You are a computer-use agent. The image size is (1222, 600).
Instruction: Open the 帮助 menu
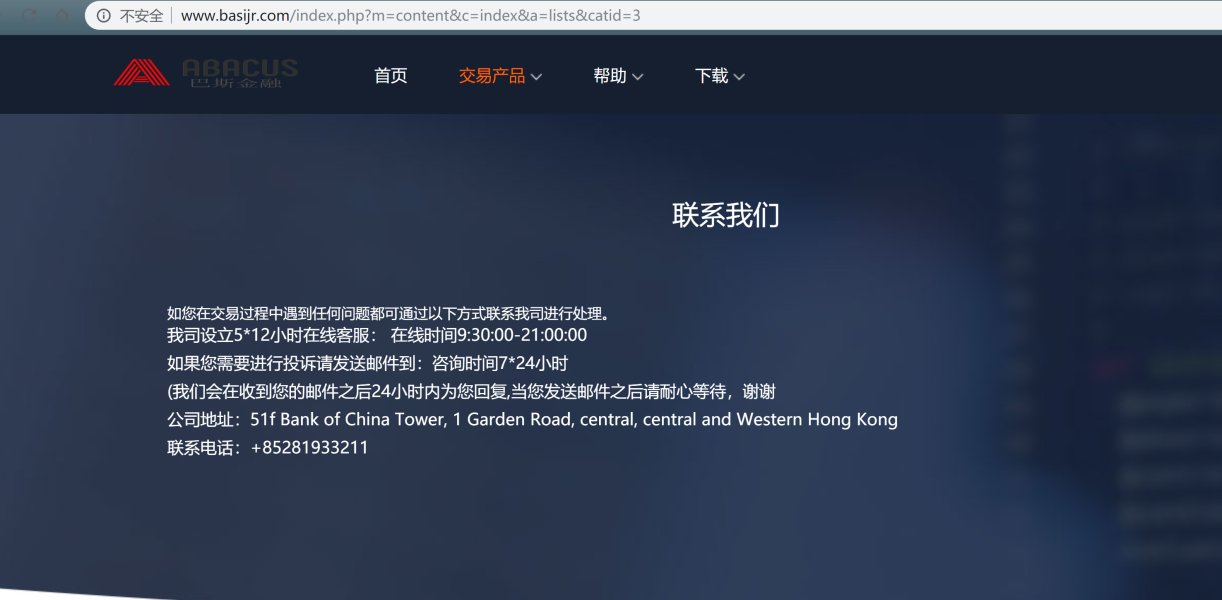[x=610, y=76]
